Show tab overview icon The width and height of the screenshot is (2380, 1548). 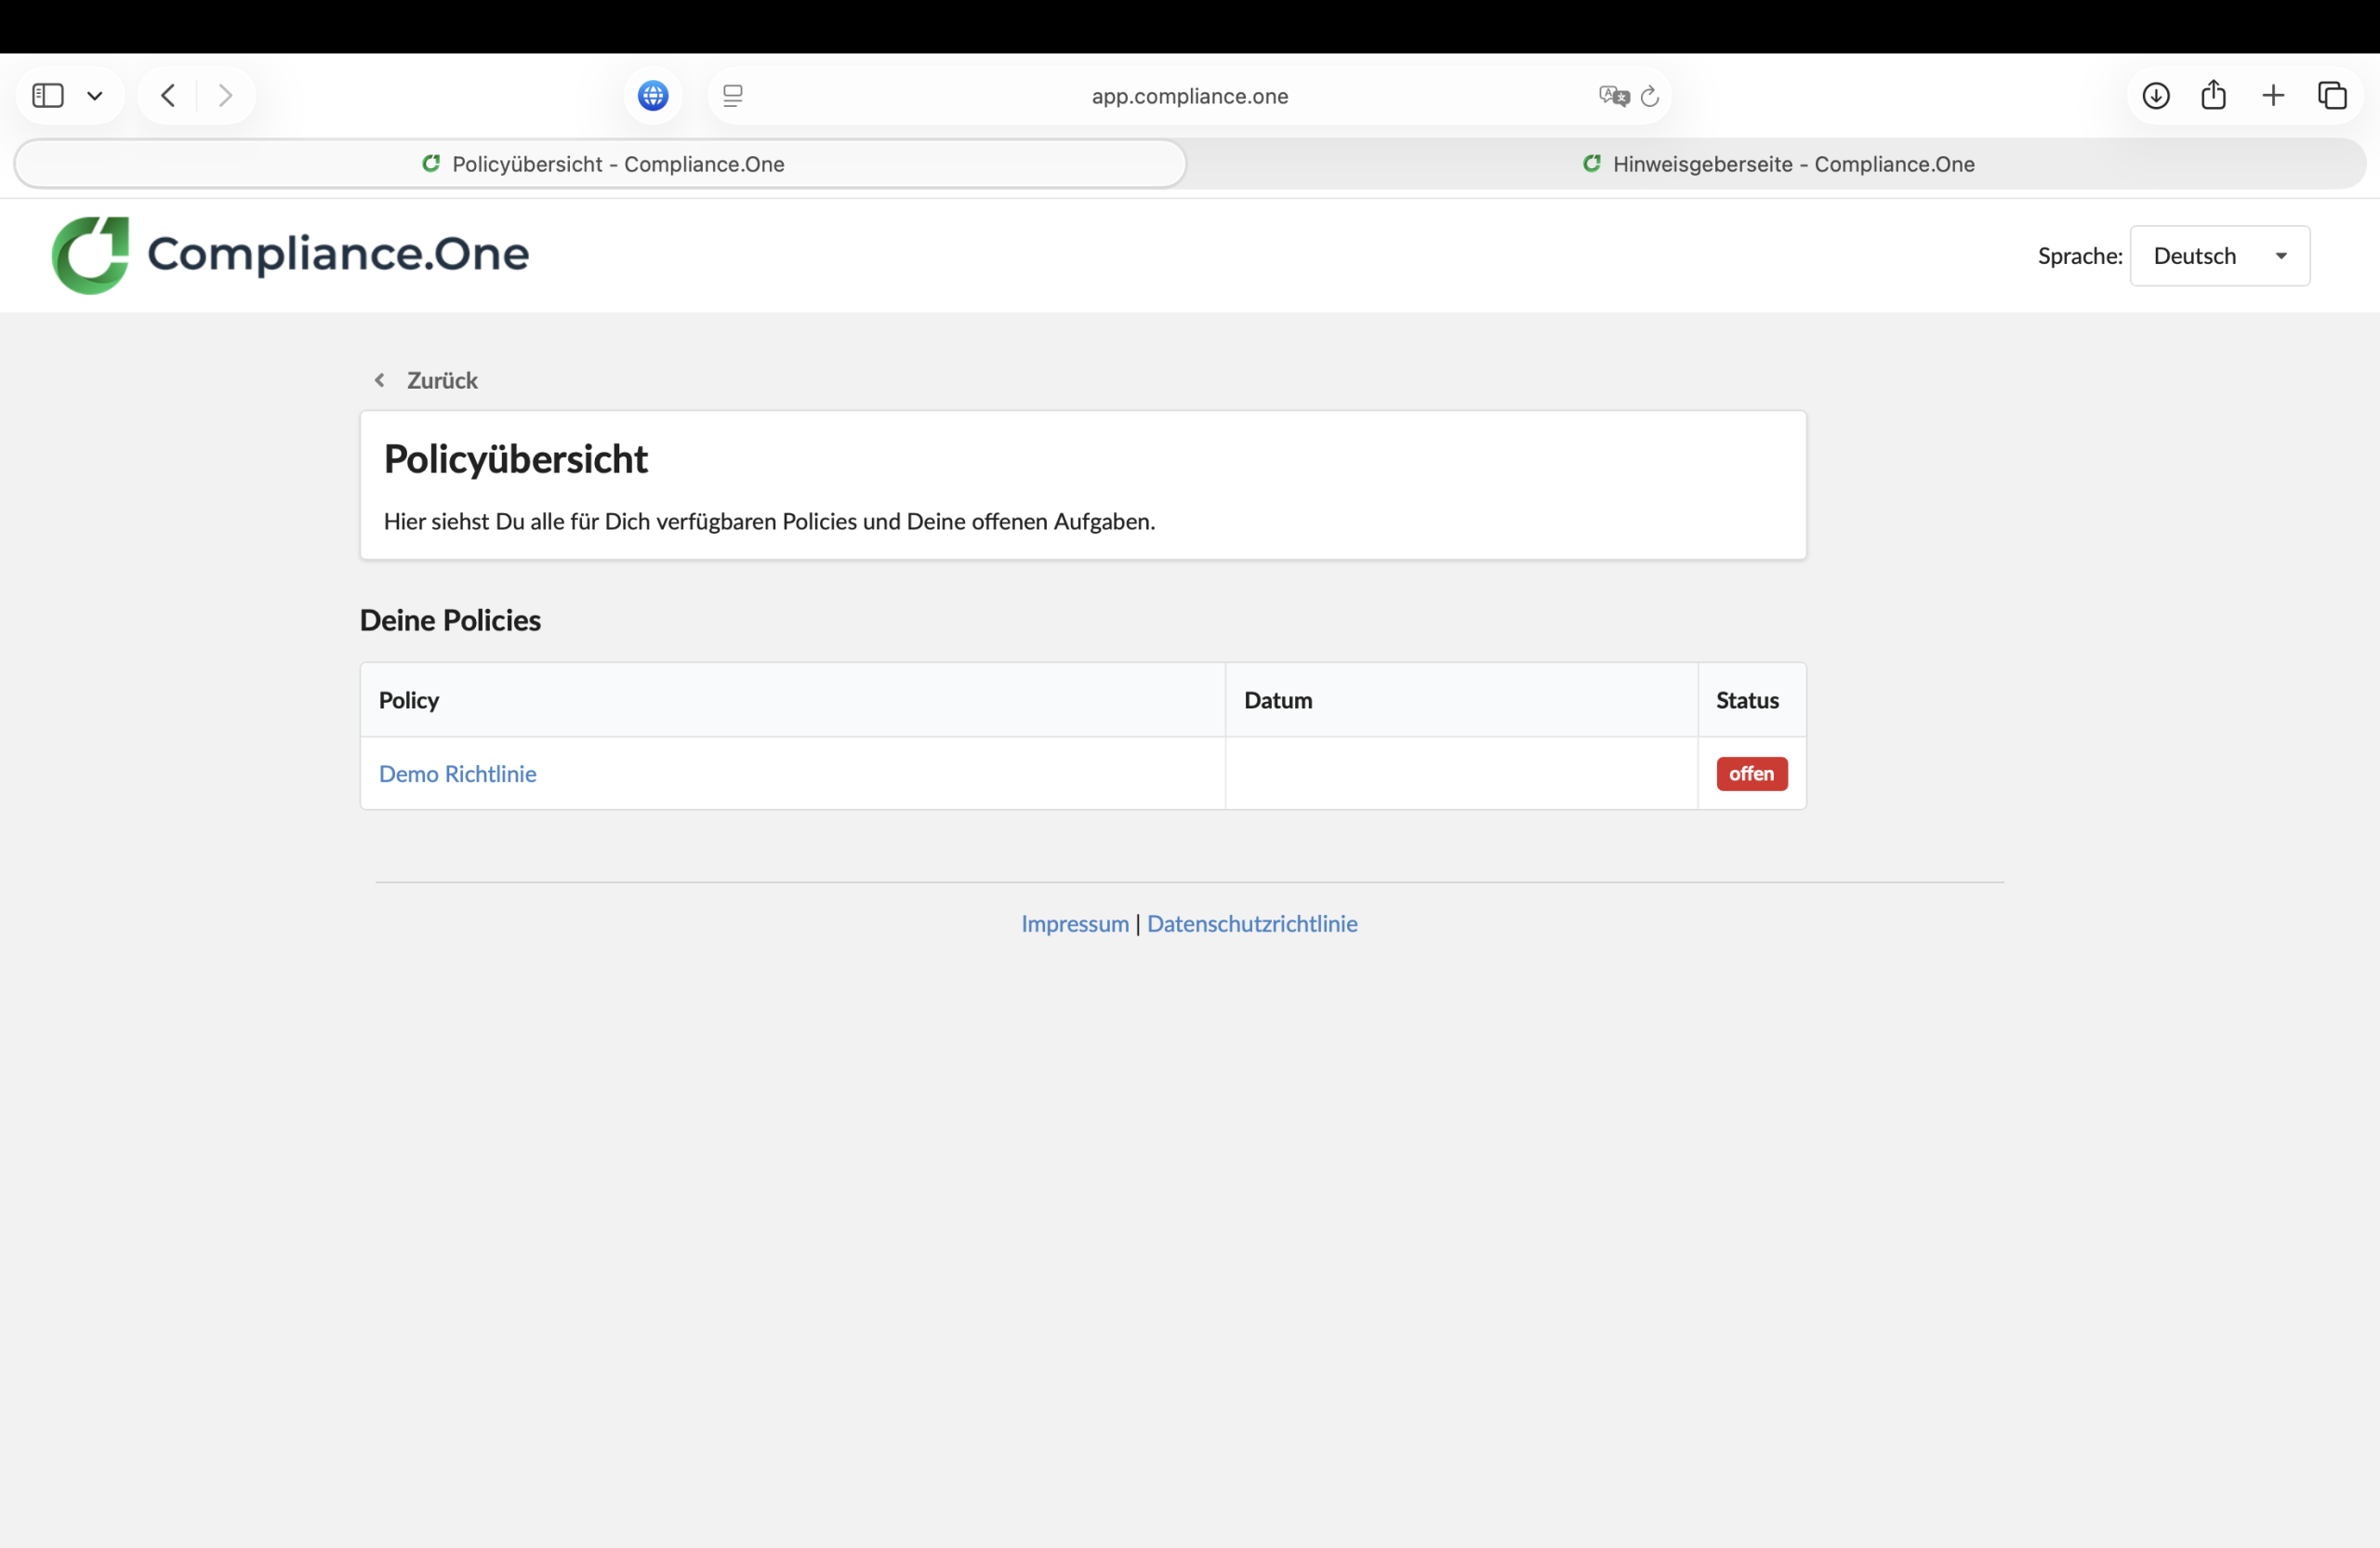[x=2332, y=96]
